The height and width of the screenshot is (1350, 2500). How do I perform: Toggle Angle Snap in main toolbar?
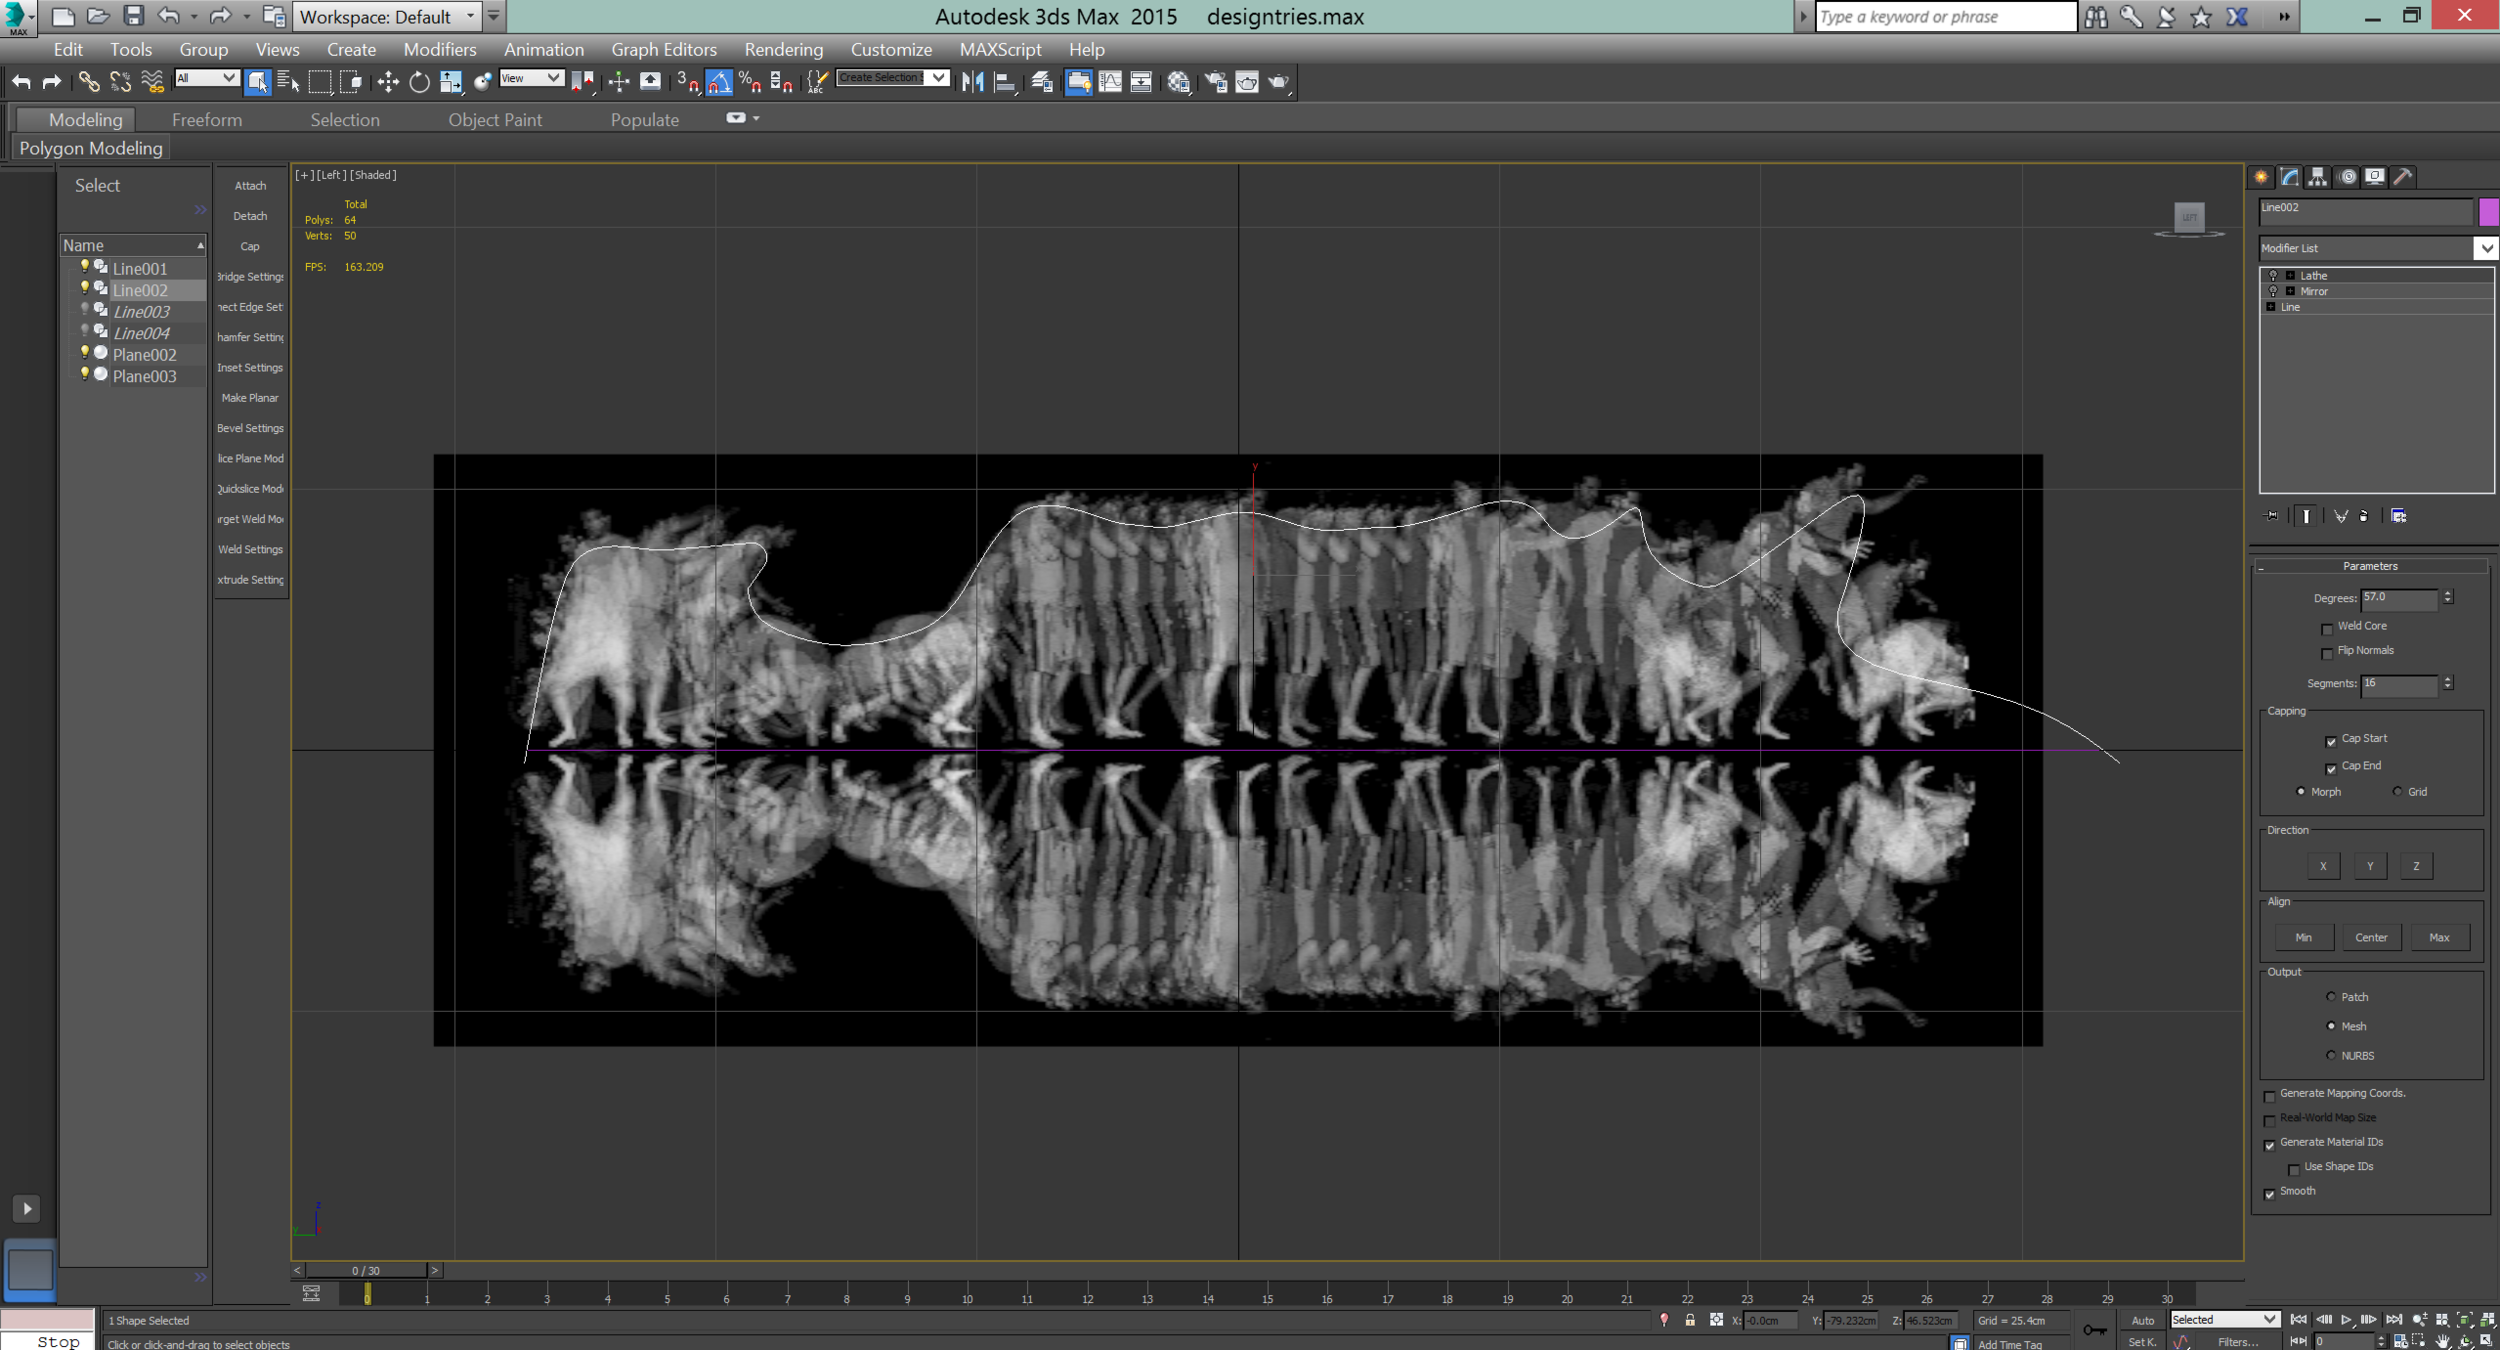719,82
